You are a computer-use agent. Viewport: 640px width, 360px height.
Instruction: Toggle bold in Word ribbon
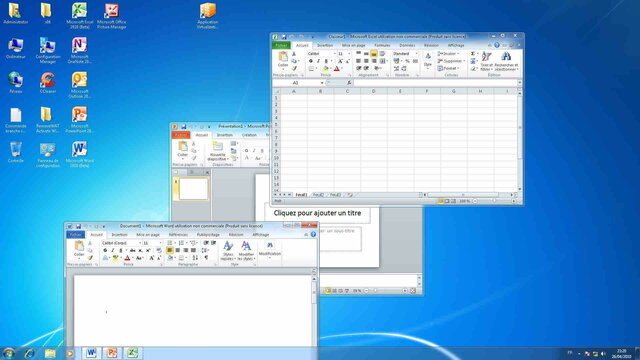105,250
